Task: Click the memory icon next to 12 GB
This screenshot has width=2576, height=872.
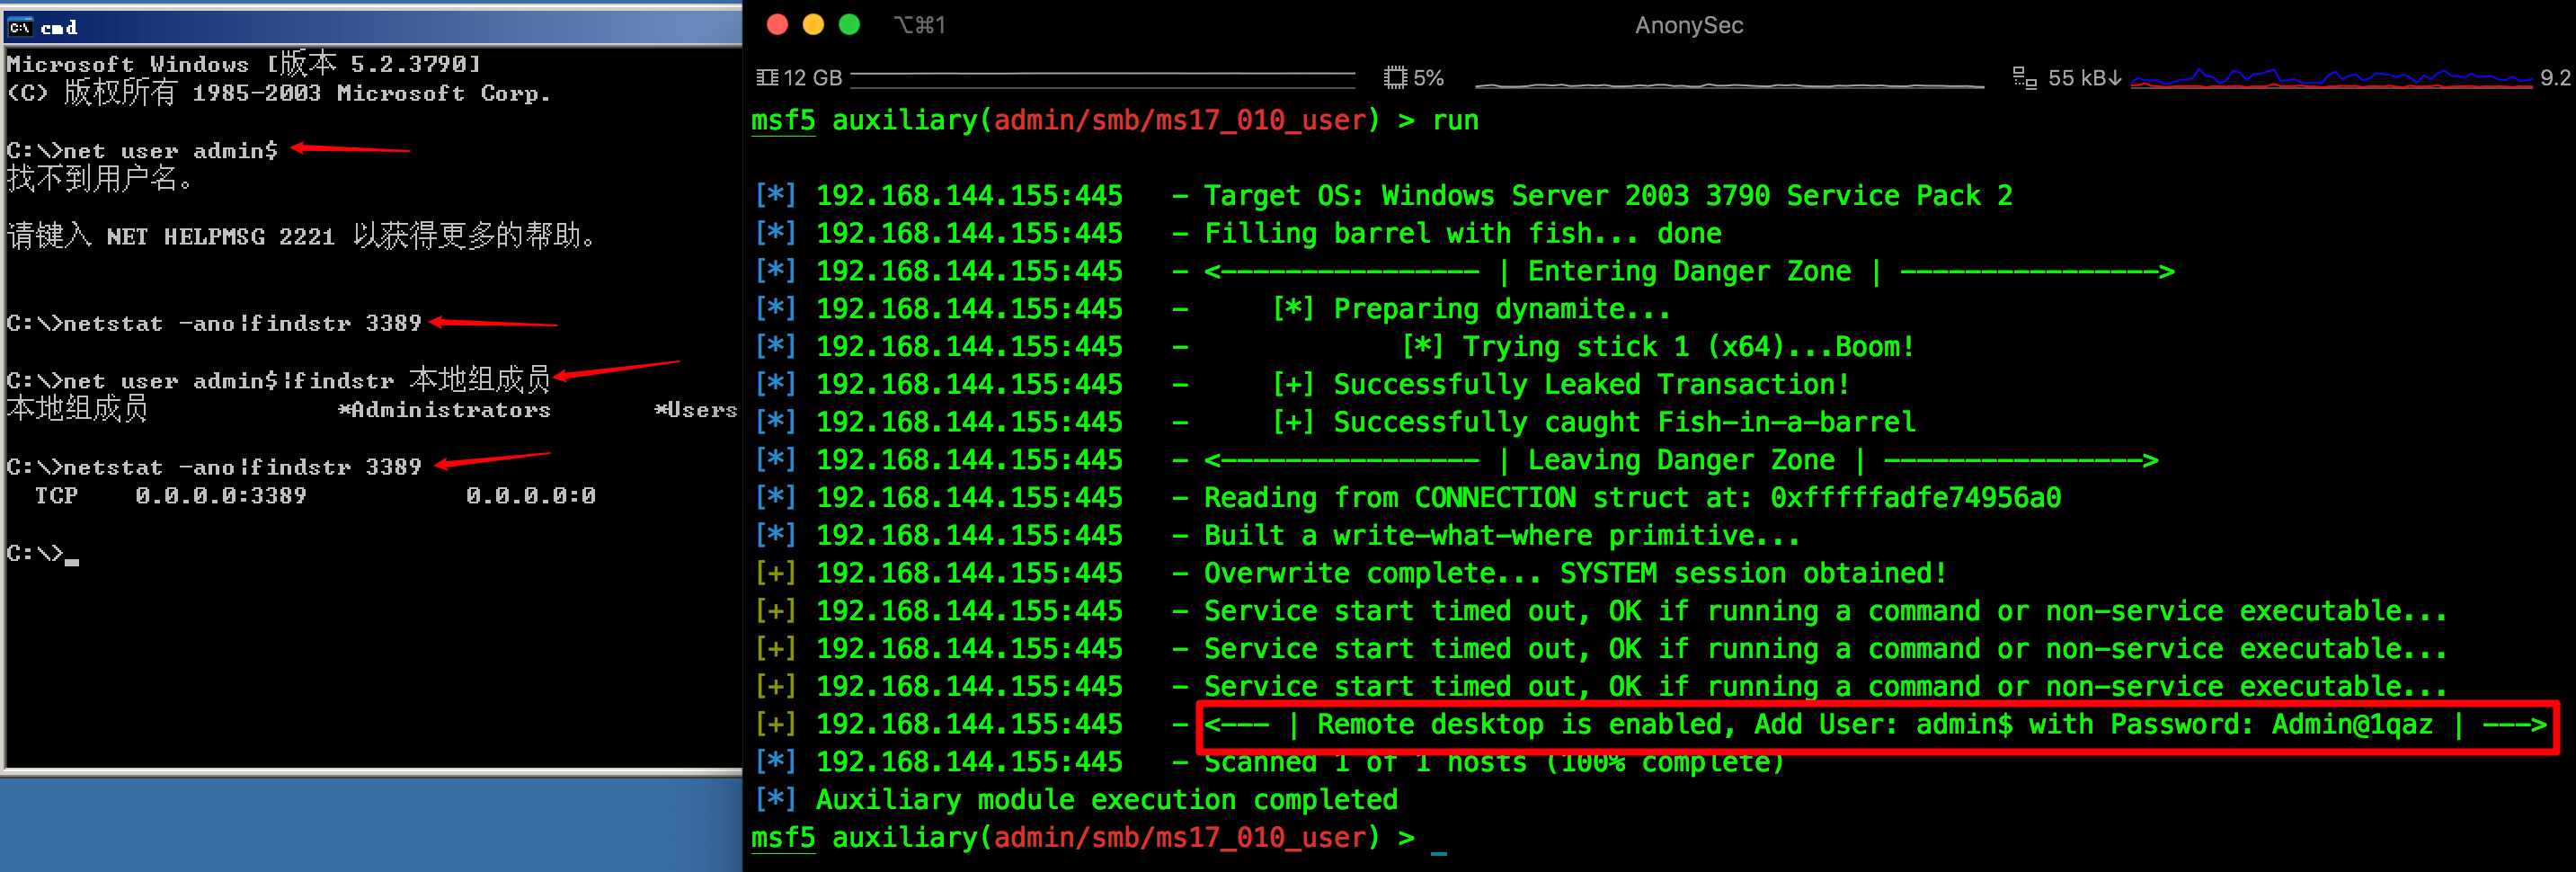Action: coord(767,77)
